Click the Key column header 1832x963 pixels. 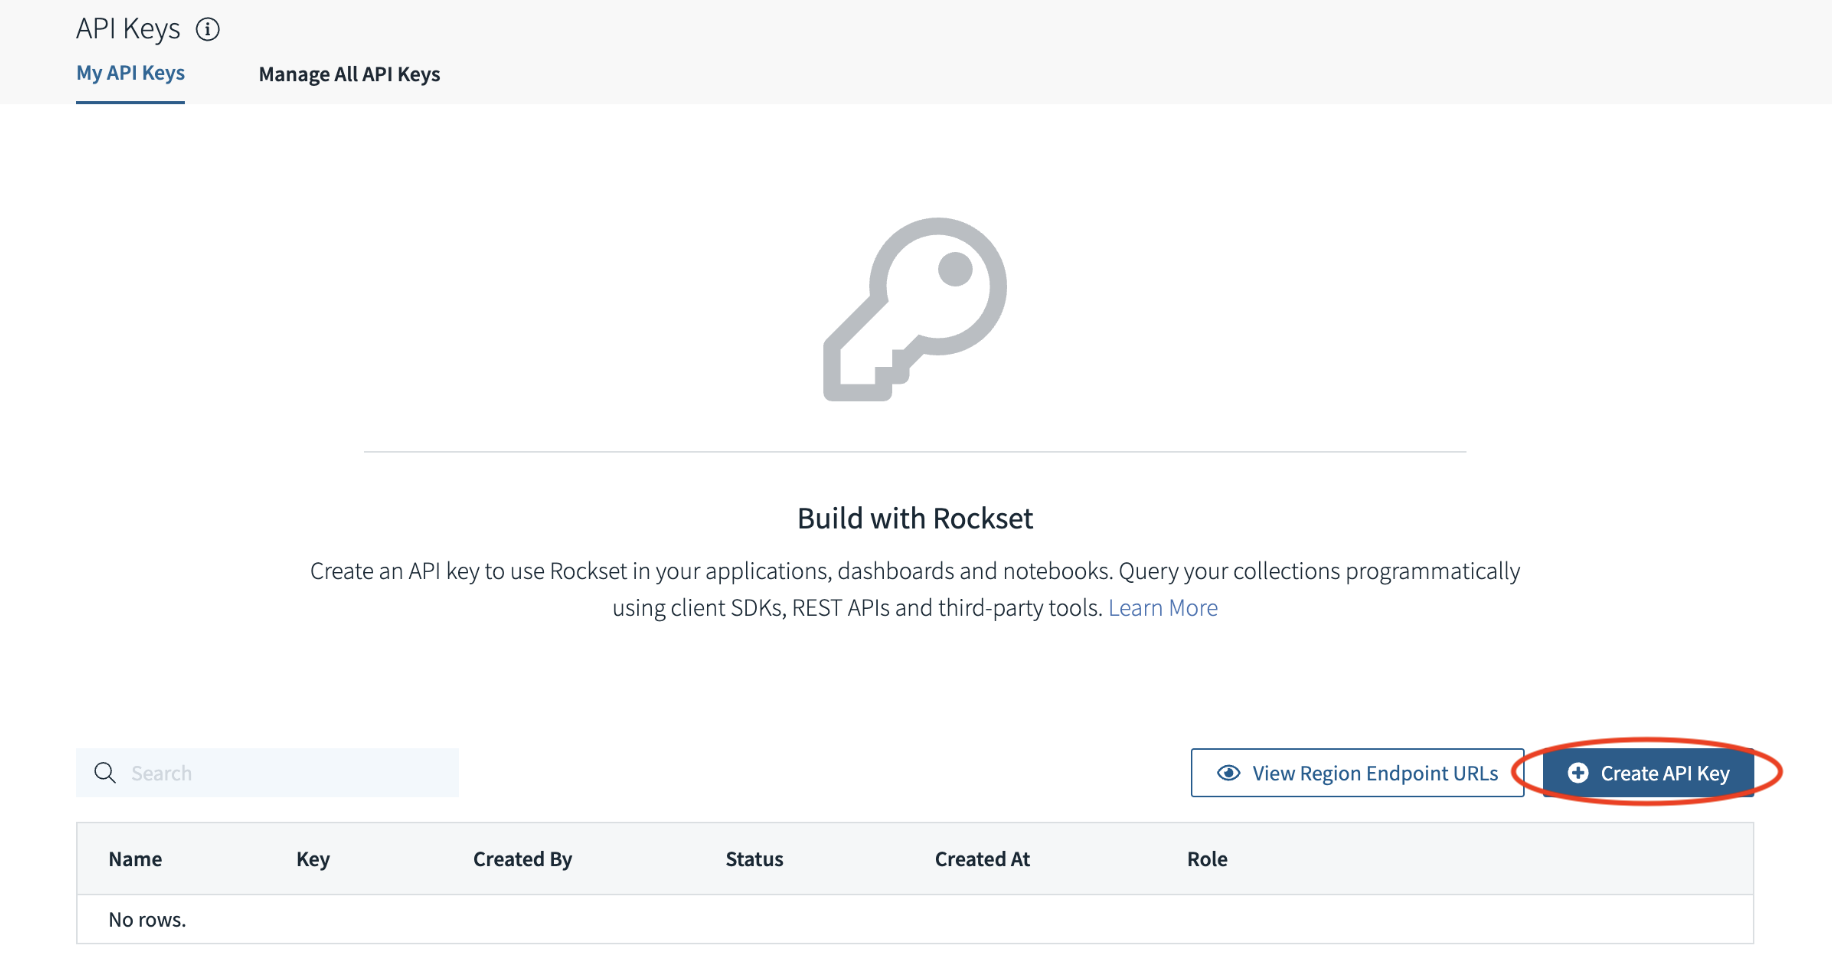coord(313,859)
